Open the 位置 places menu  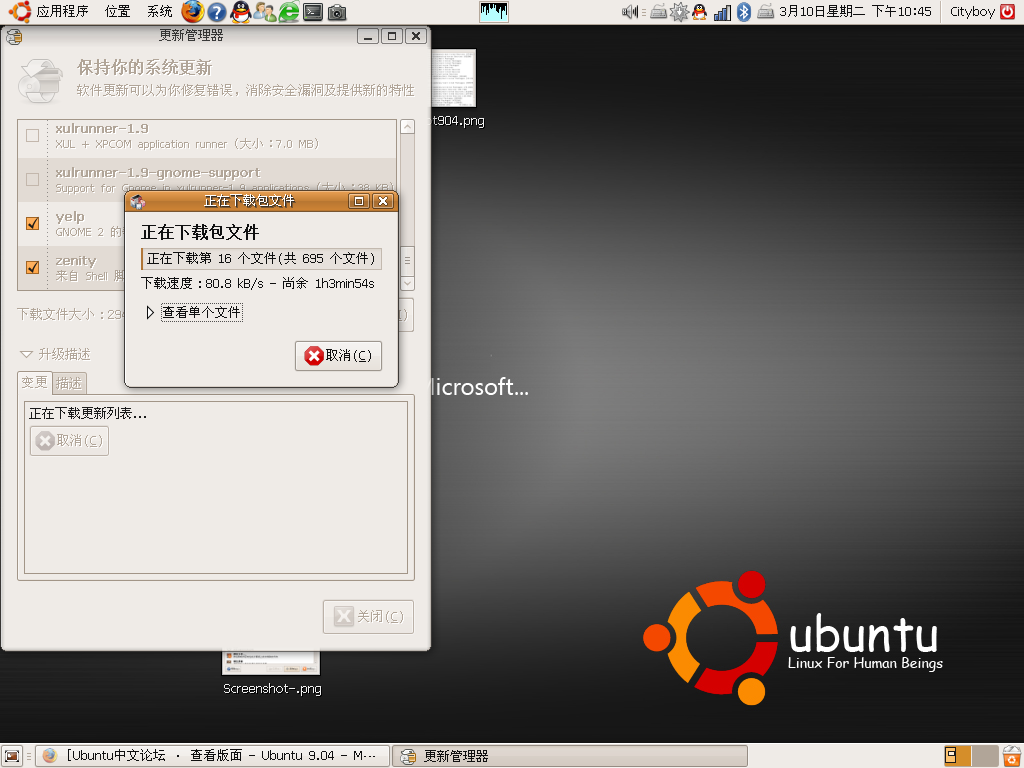point(118,11)
